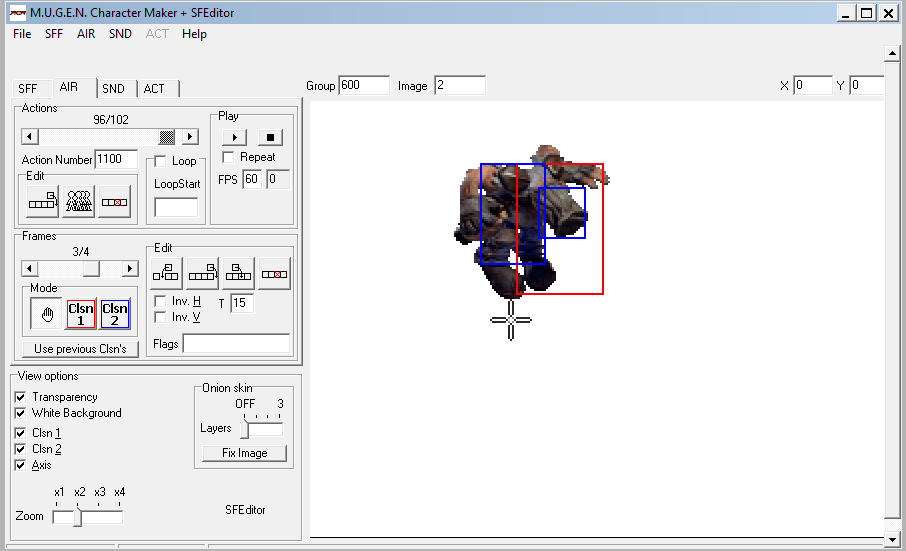
Task: Maximize the Character Maker window
Action: [867, 13]
